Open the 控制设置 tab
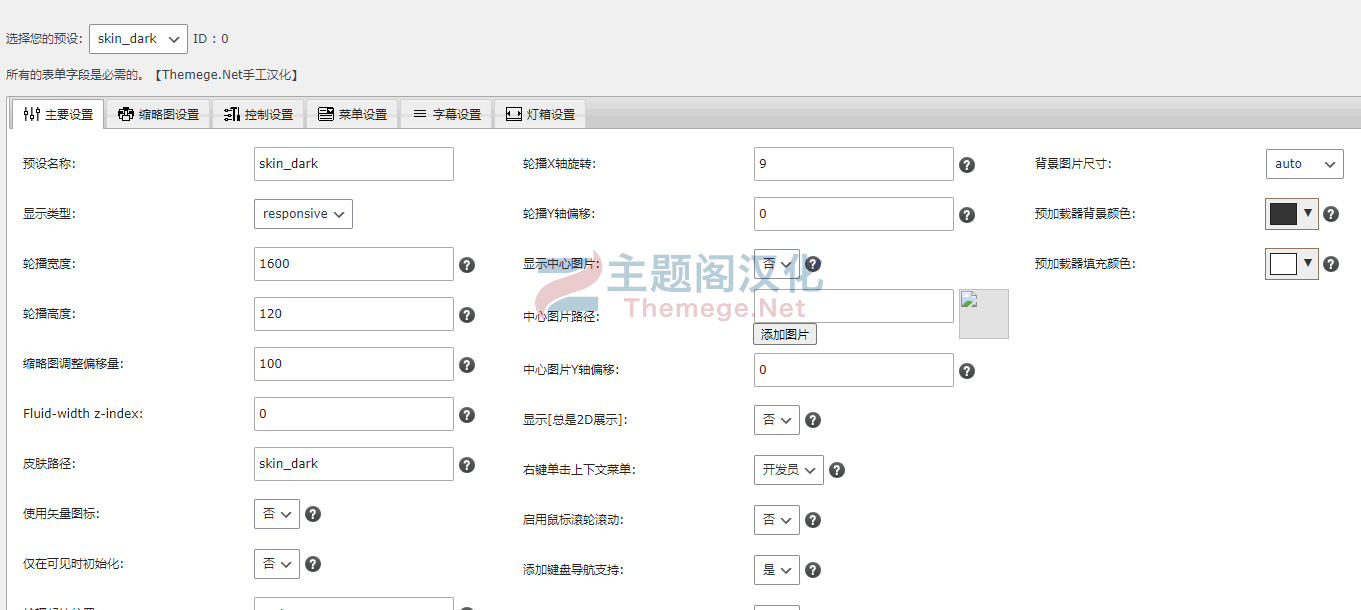The width and height of the screenshot is (1361, 610). pos(258,114)
